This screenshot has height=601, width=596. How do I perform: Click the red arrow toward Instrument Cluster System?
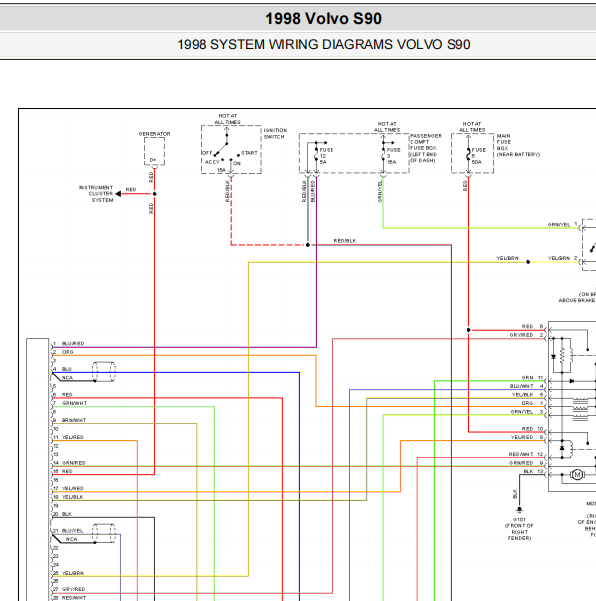[118, 194]
